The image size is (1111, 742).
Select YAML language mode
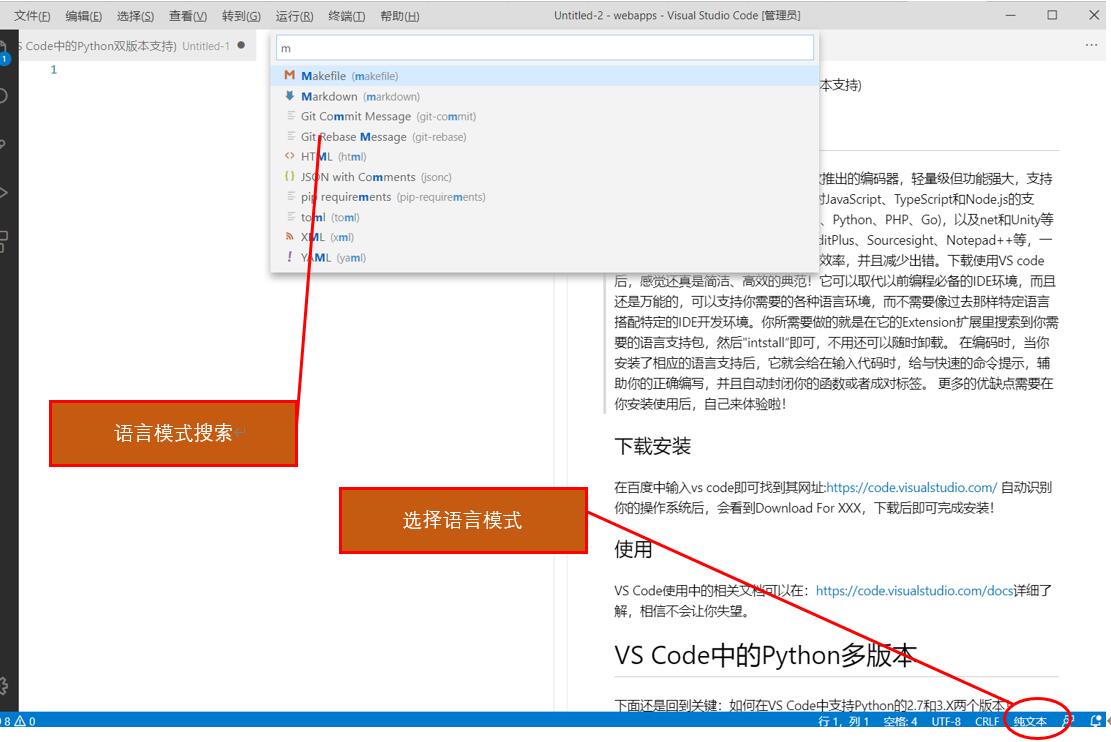(x=545, y=258)
